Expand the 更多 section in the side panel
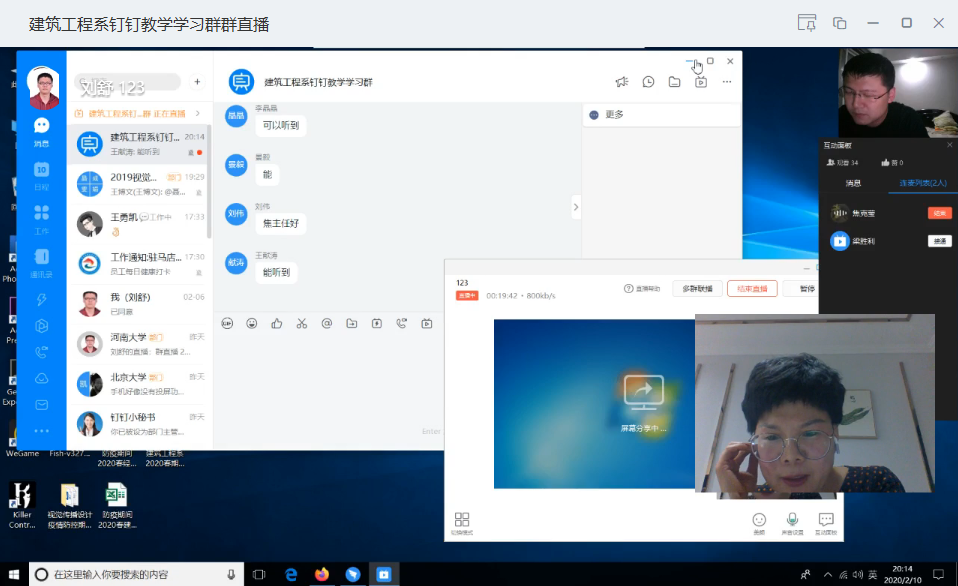The image size is (958, 586). 661,114
